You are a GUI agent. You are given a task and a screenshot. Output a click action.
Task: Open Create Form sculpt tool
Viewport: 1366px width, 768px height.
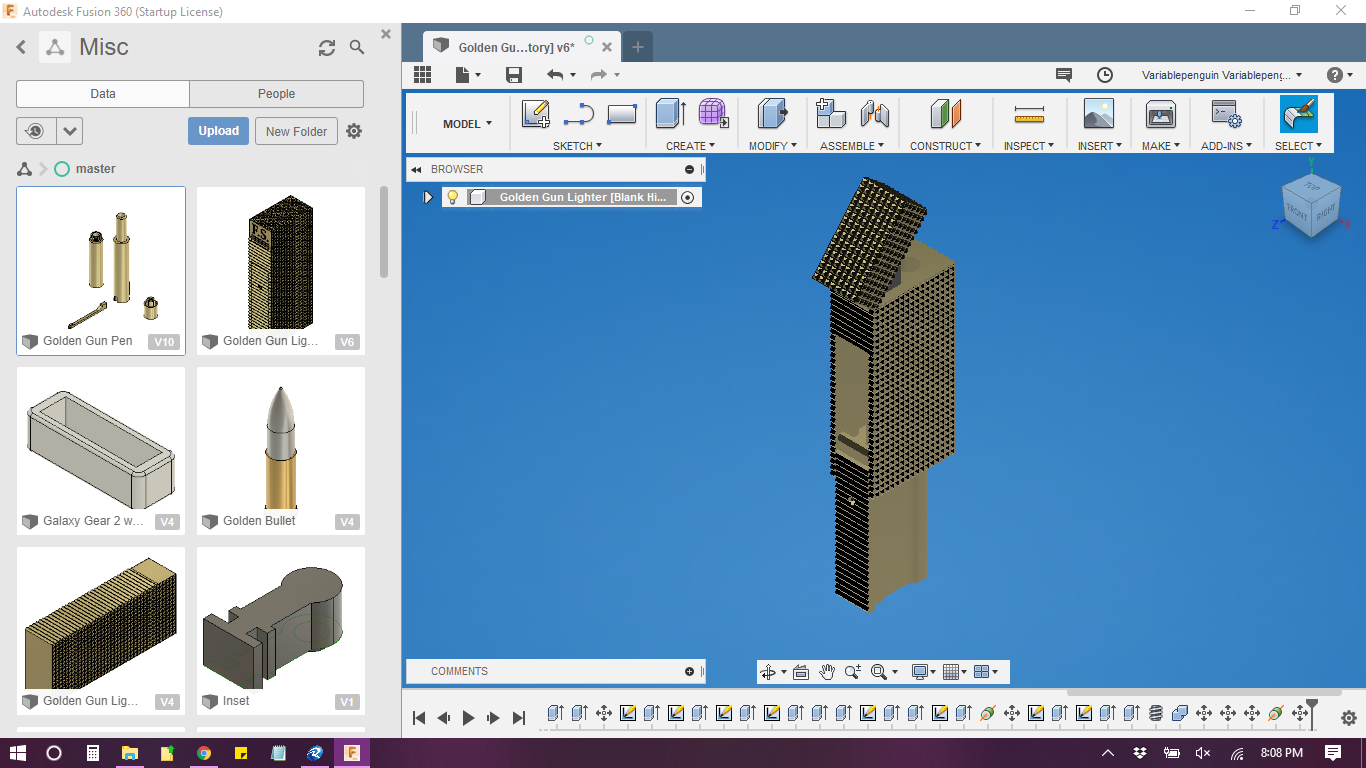click(x=713, y=113)
